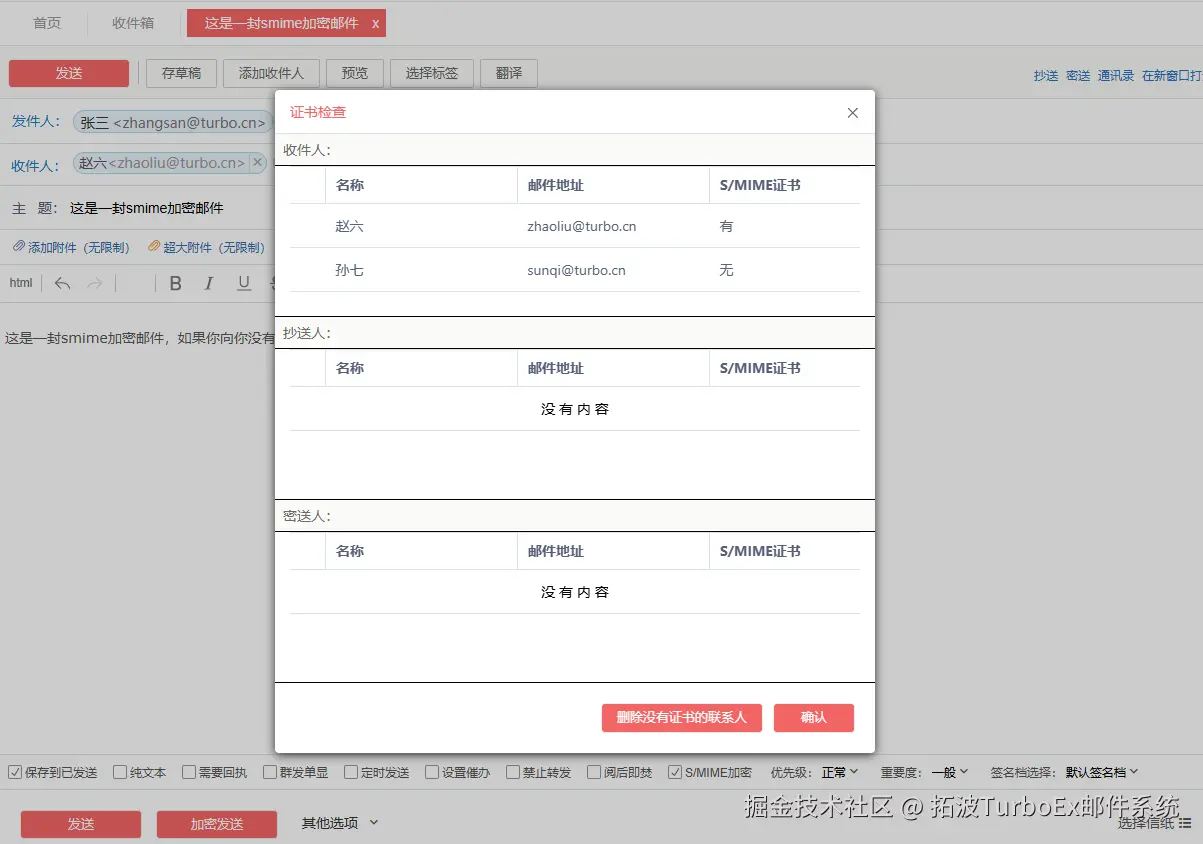The image size is (1203, 844).
Task: Click 抄送 link at top right
Action: (1046, 76)
